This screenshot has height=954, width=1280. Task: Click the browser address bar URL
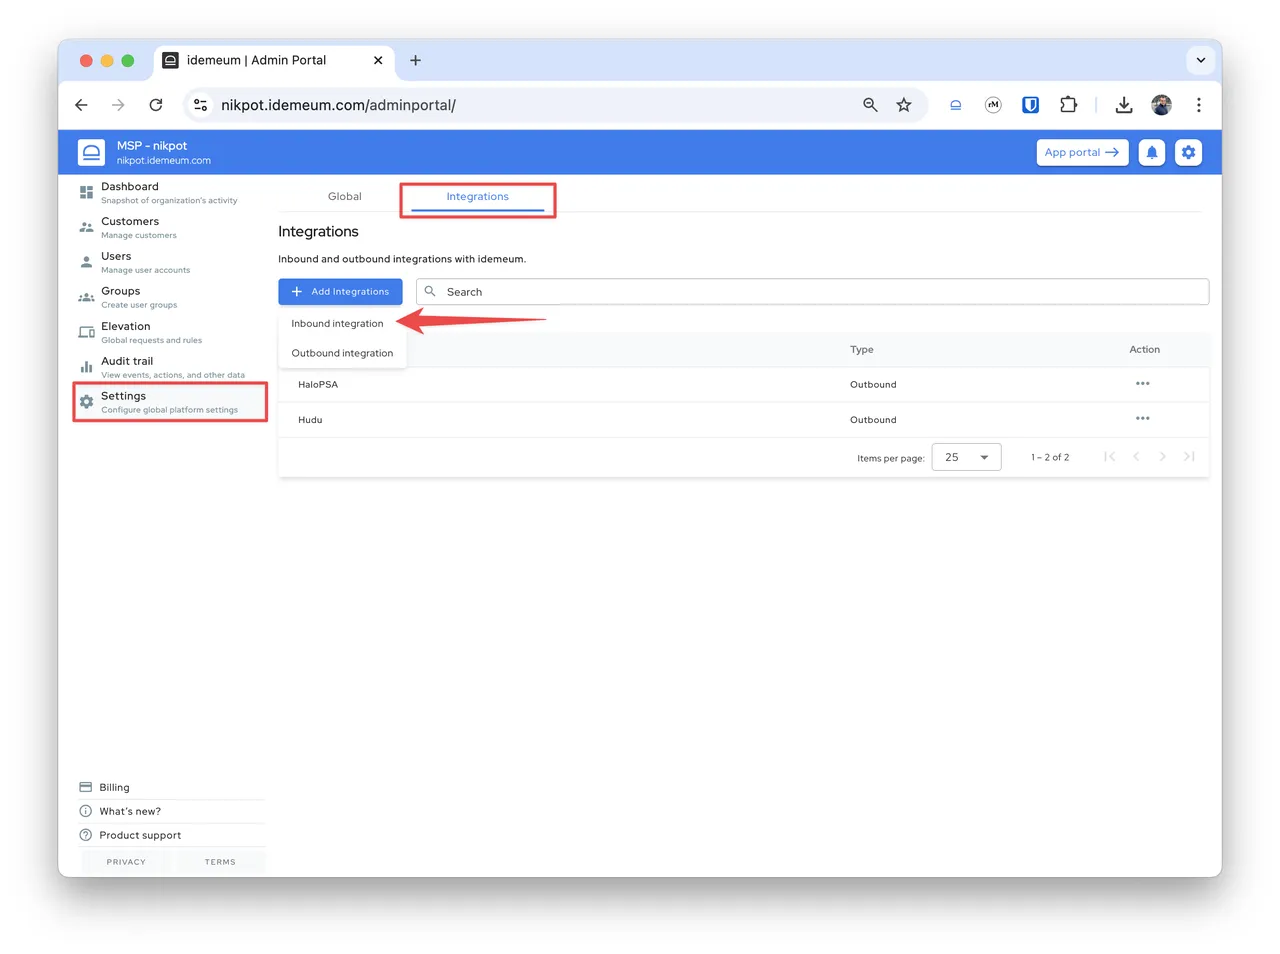338,105
